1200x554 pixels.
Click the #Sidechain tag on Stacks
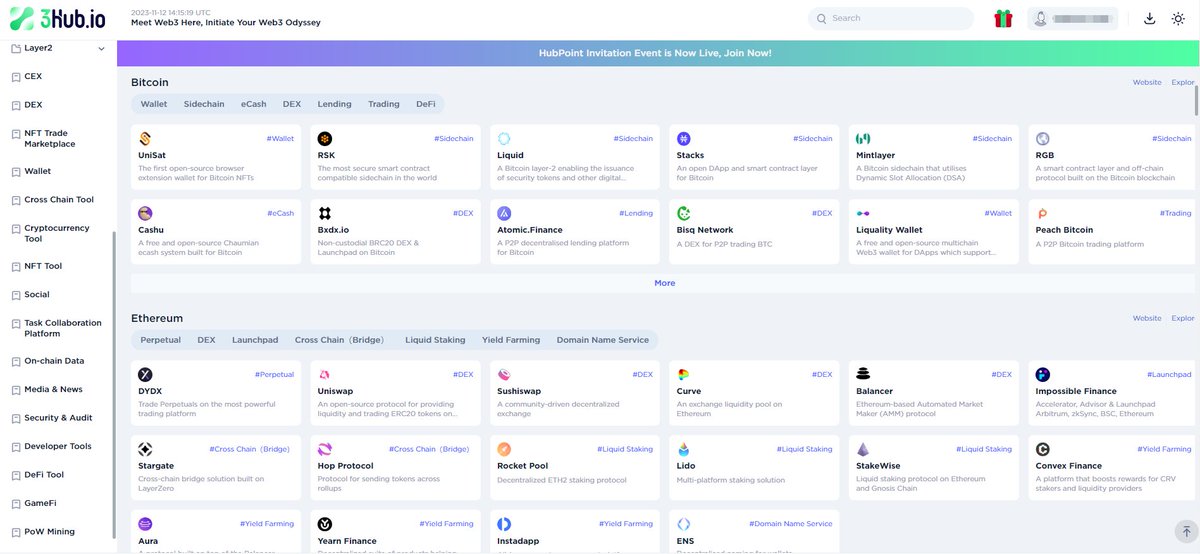(x=812, y=139)
